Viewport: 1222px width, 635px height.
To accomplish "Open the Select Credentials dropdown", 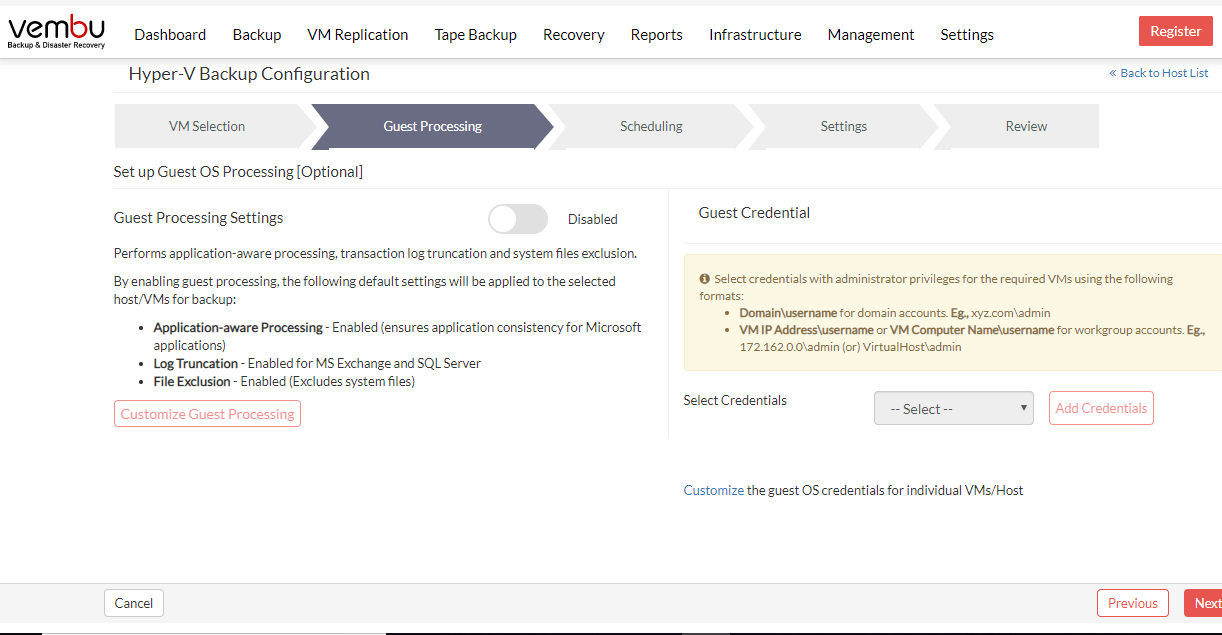I will pos(954,408).
